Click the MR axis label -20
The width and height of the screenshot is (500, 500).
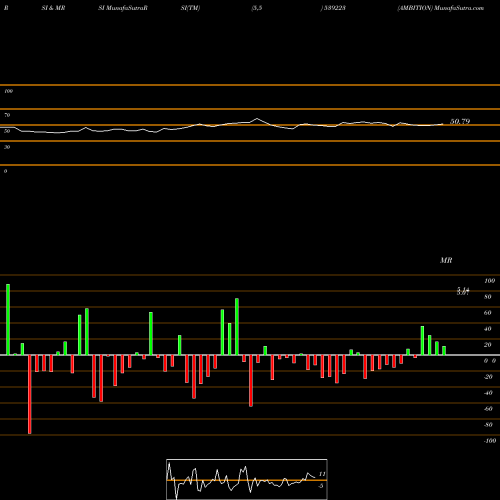(488, 377)
